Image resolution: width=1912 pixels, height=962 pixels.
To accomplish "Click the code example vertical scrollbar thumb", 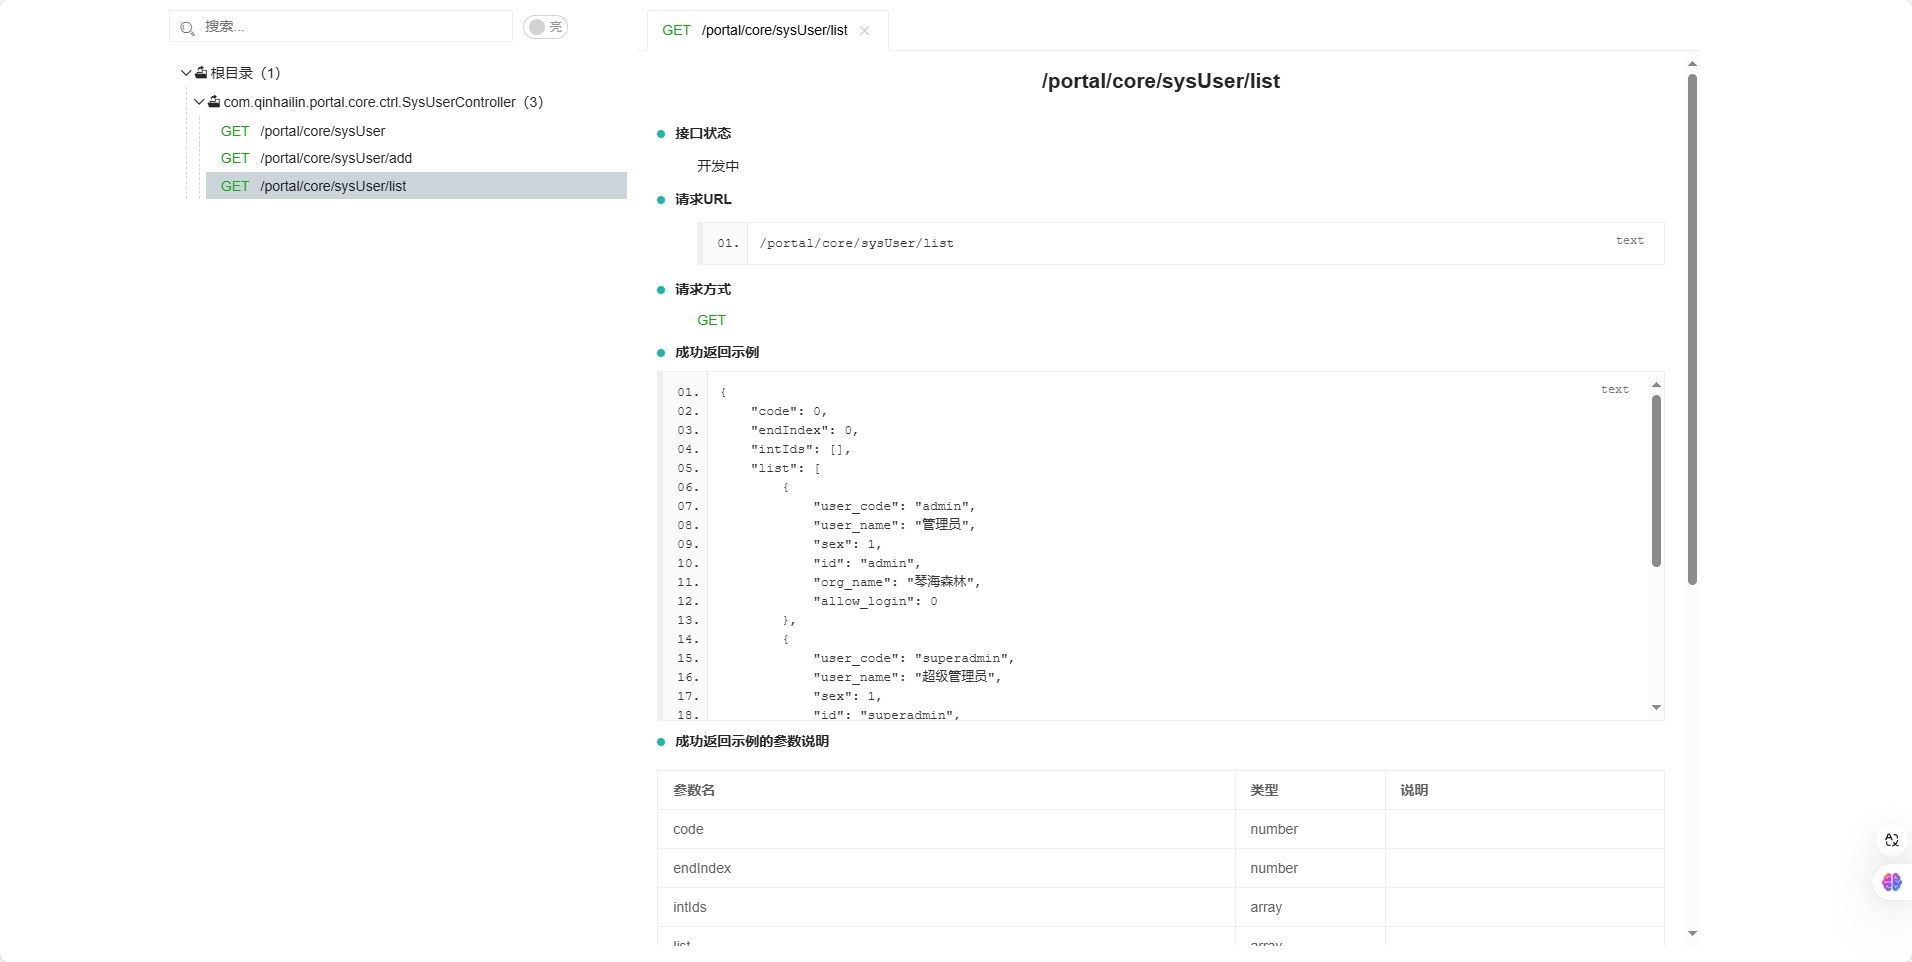I will click(x=1656, y=480).
